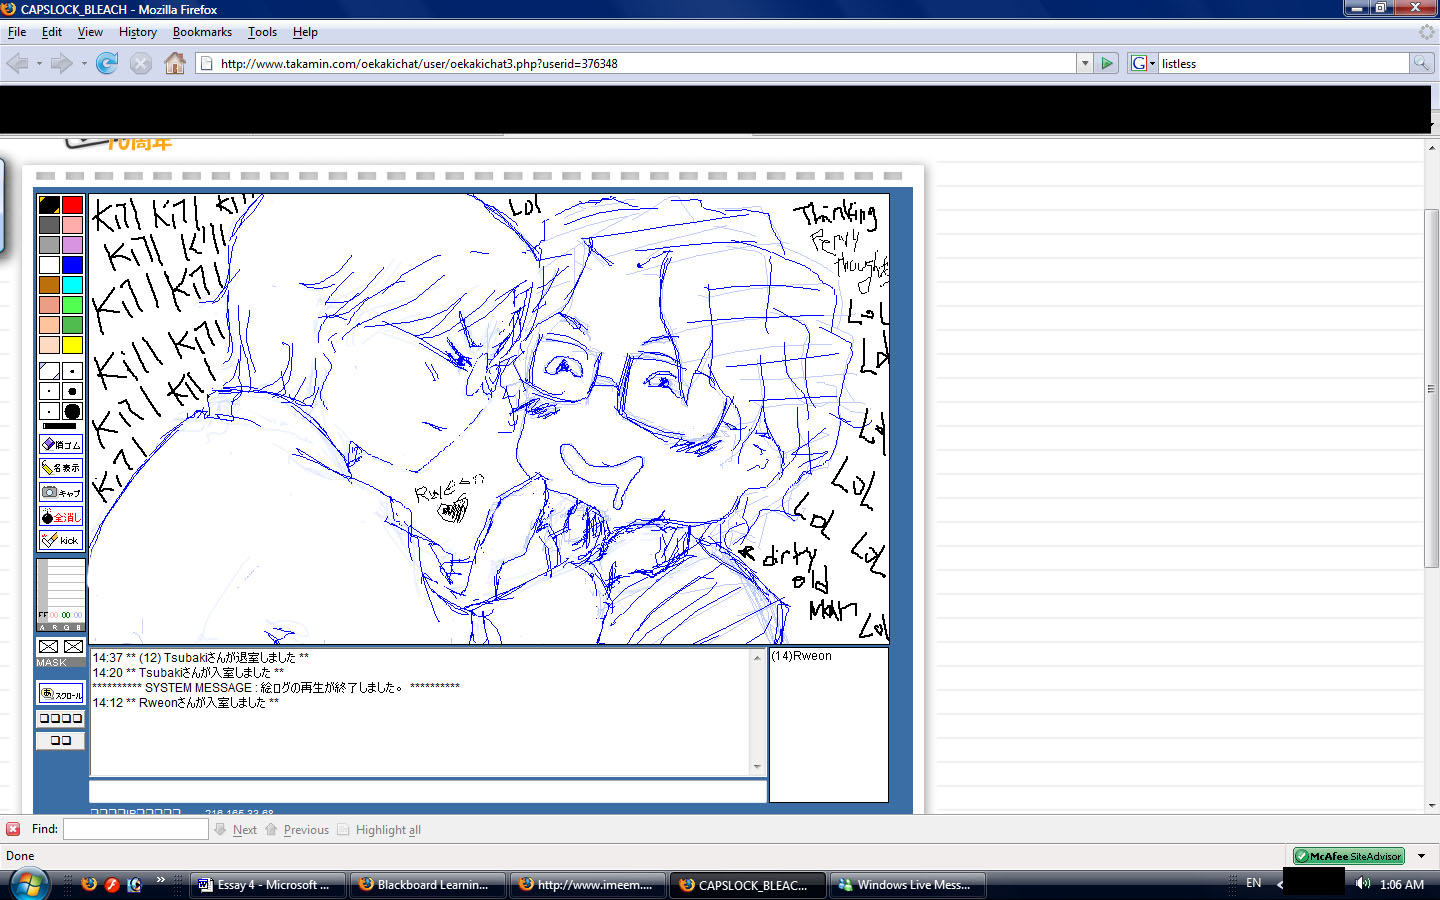Open Windows Live Messenger taskbar button
Viewport: 1440px width, 900px height.
pos(908,885)
